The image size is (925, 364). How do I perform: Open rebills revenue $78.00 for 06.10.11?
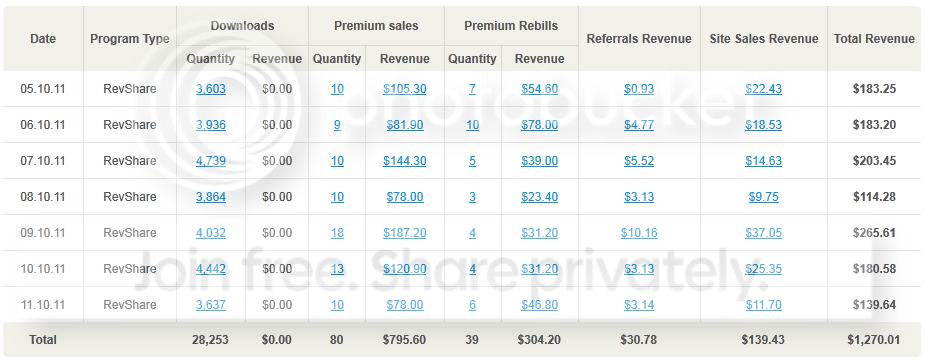point(539,125)
